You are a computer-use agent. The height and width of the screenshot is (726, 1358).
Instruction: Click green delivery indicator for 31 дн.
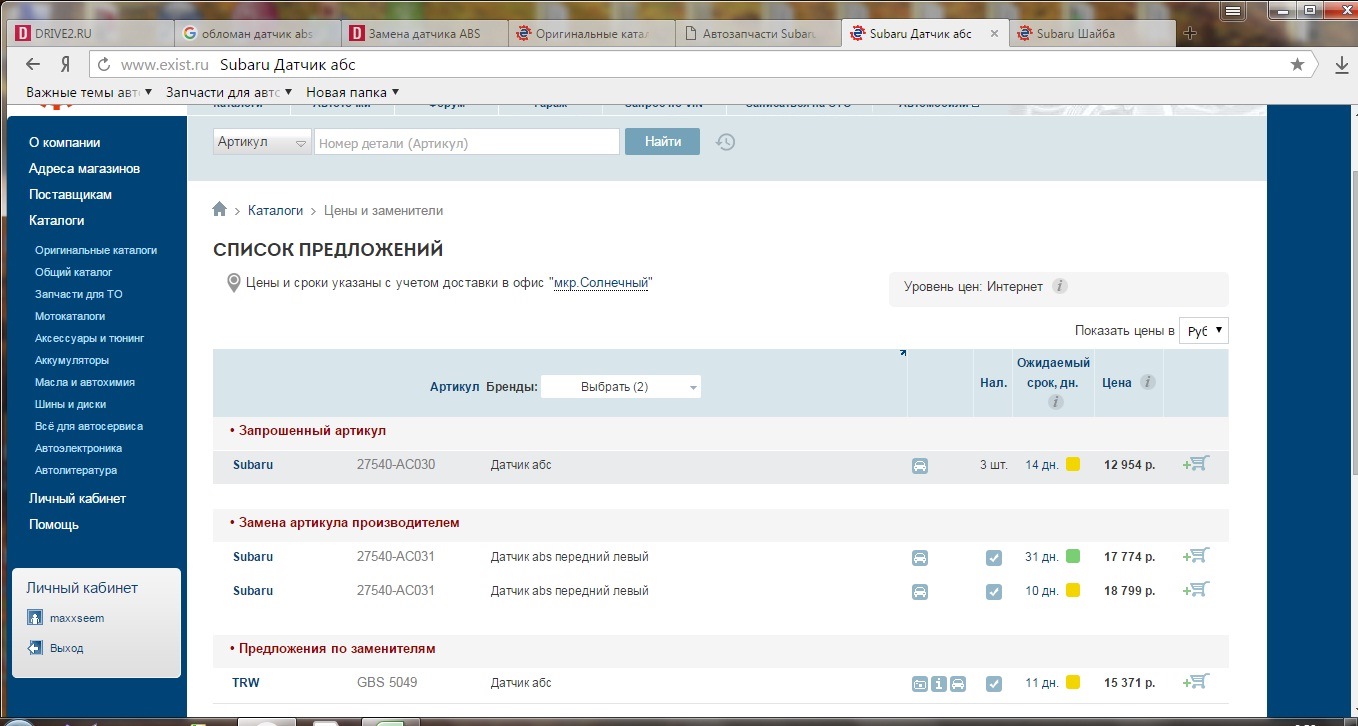[1073, 556]
